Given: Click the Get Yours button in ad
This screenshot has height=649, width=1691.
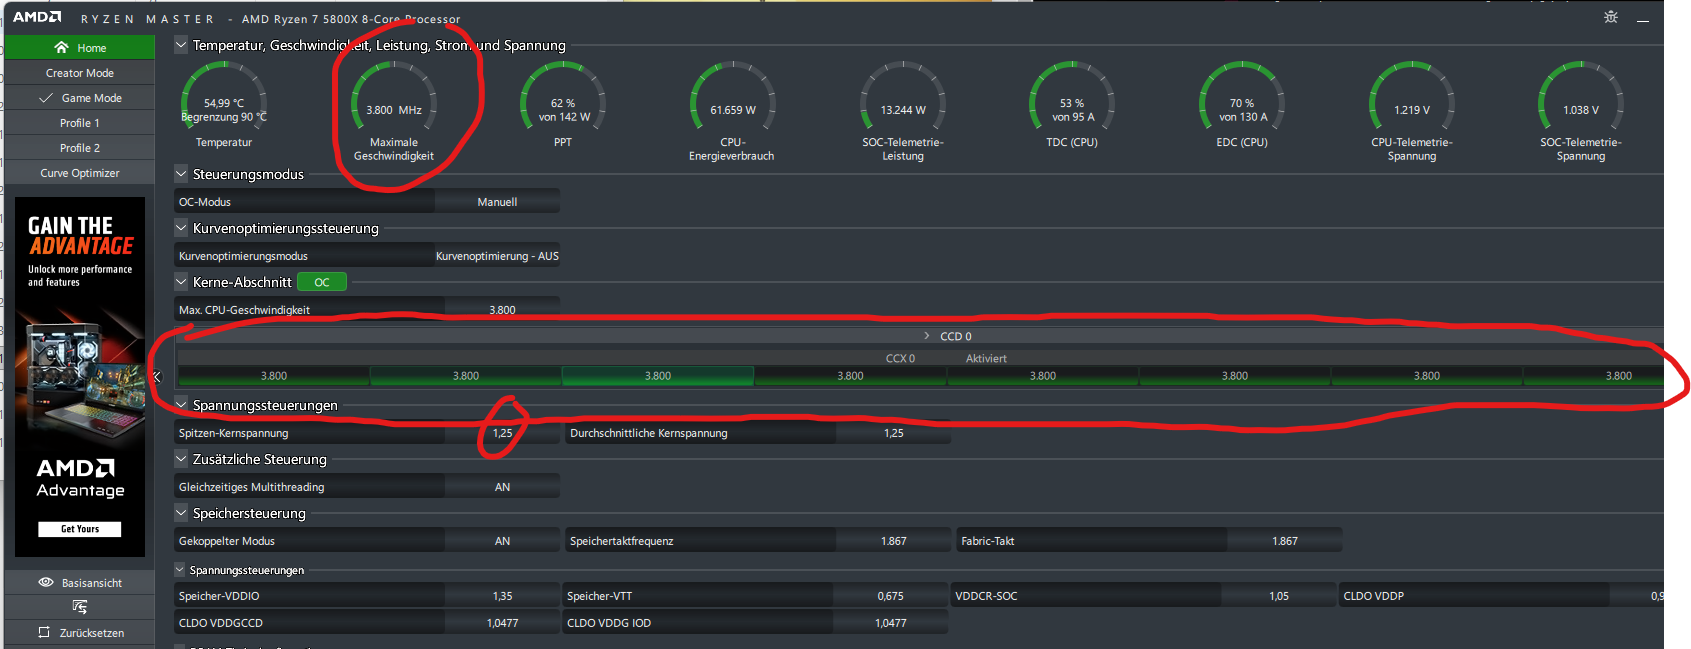Looking at the screenshot, I should point(80,529).
